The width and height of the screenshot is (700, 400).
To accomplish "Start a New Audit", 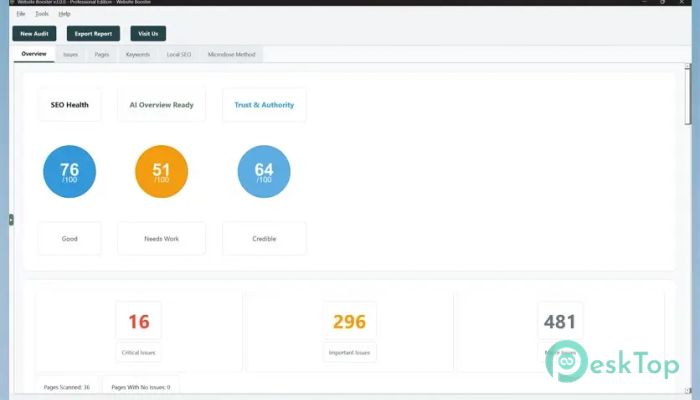I will point(34,33).
